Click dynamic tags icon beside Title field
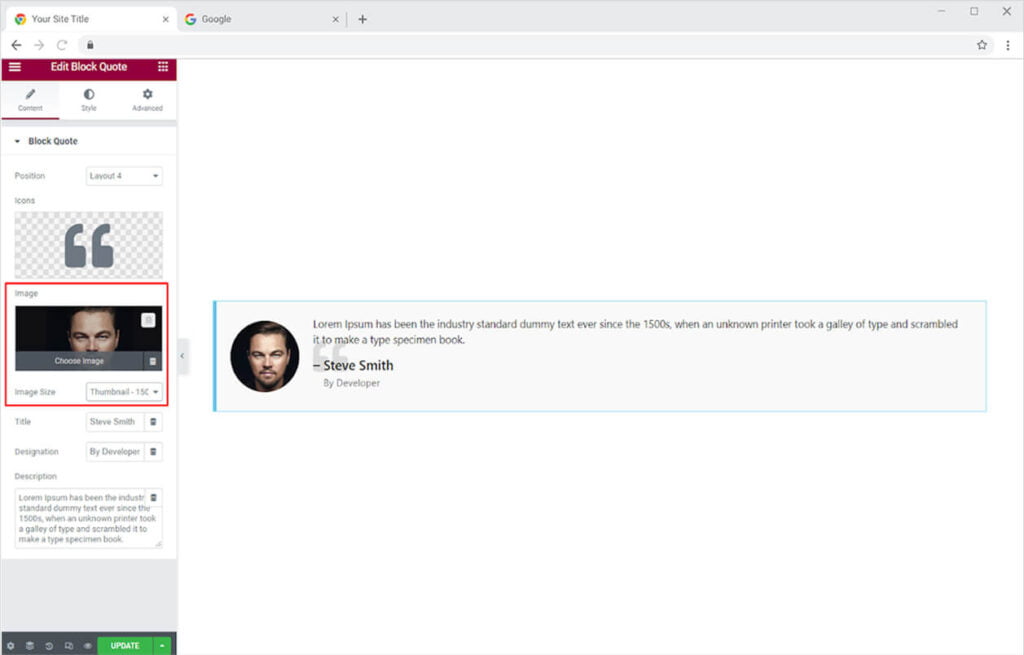Image resolution: width=1024 pixels, height=655 pixels. pos(153,422)
